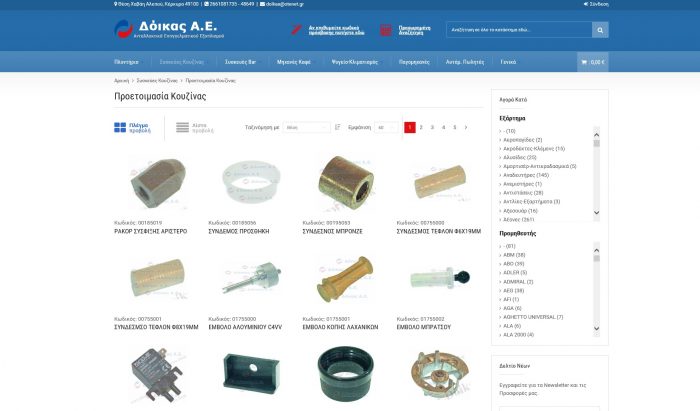
Task: Filter by supplier AGHETTO UNIVERSAL (7)
Action: 533,317
